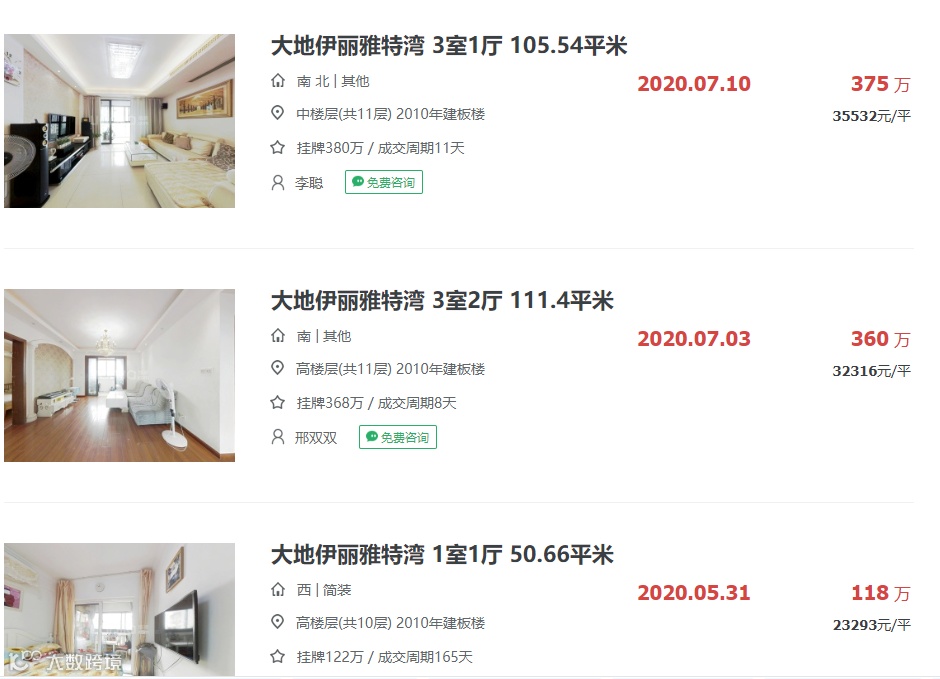Click location pin icon next to 高楼层(共10层)

click(x=278, y=622)
